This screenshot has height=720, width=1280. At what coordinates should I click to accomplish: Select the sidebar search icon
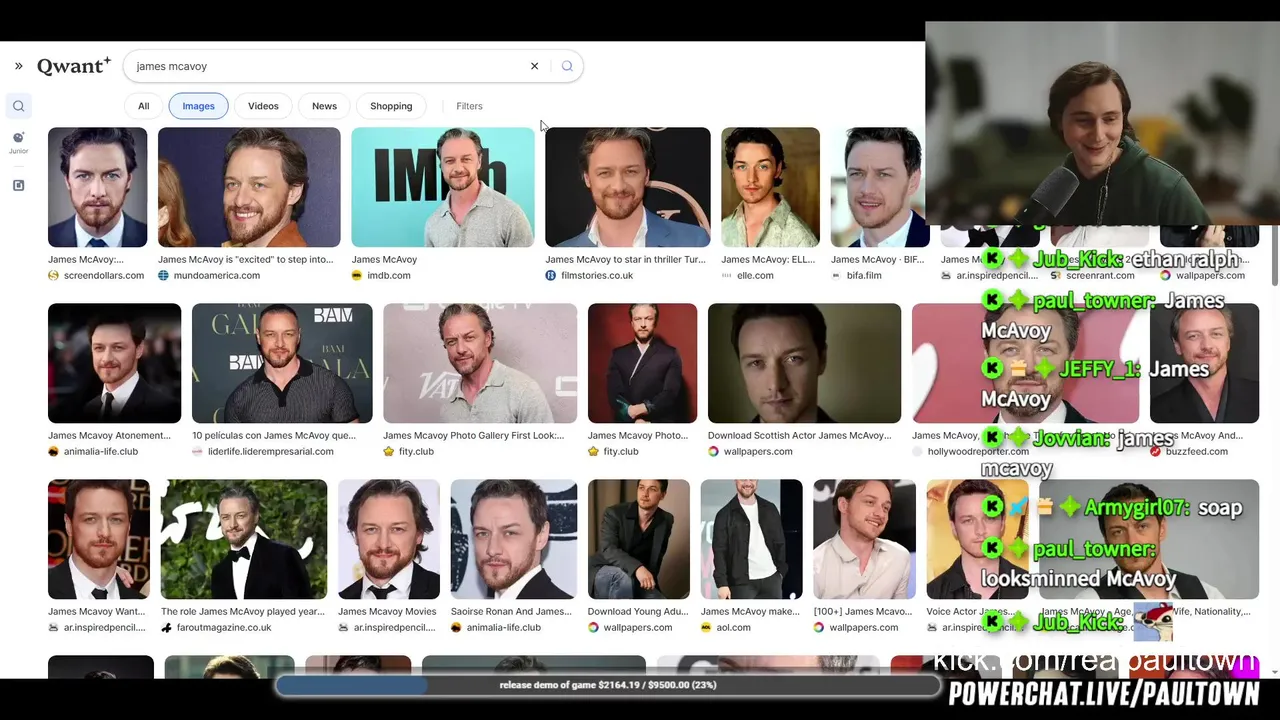[x=18, y=106]
